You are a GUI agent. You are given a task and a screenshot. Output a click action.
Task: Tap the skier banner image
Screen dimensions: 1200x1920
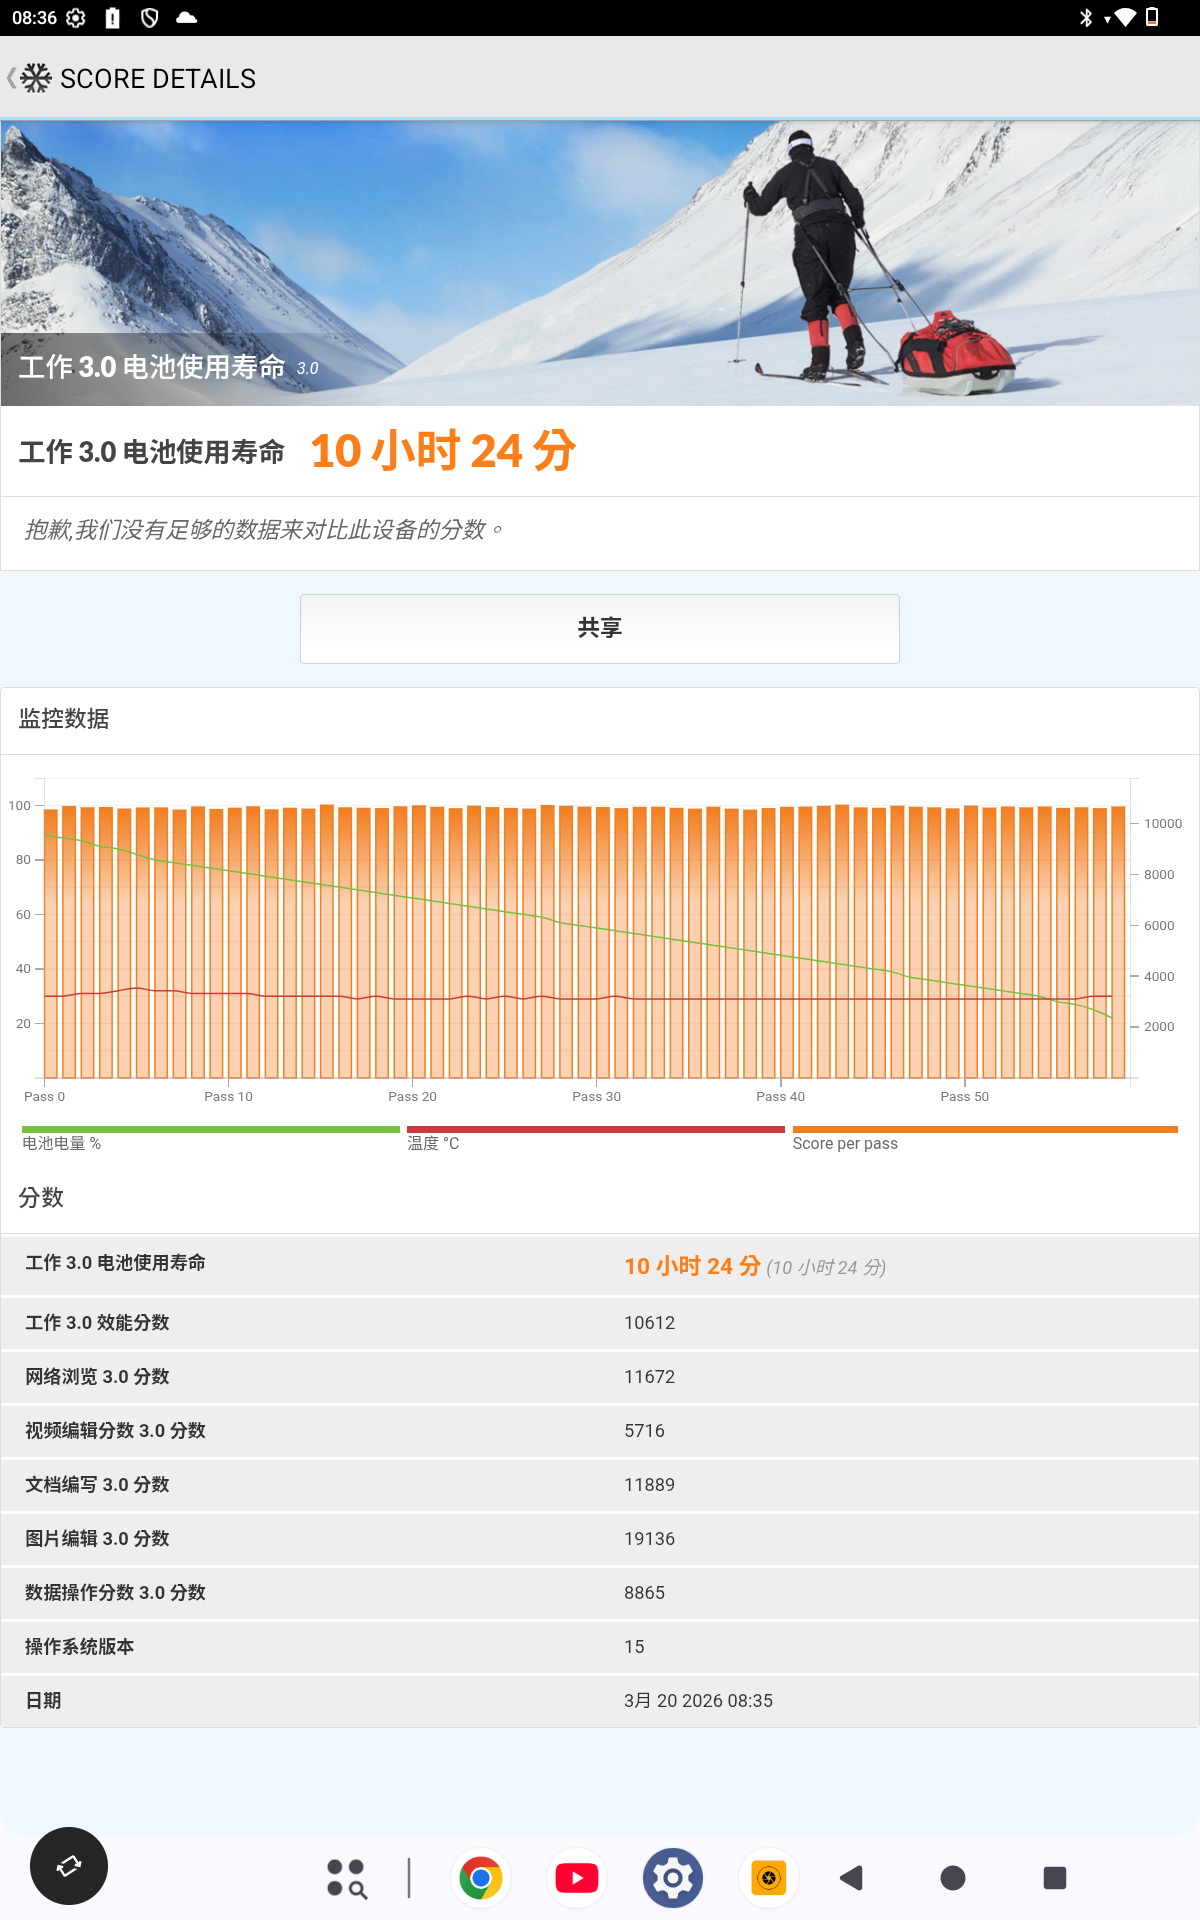600,262
